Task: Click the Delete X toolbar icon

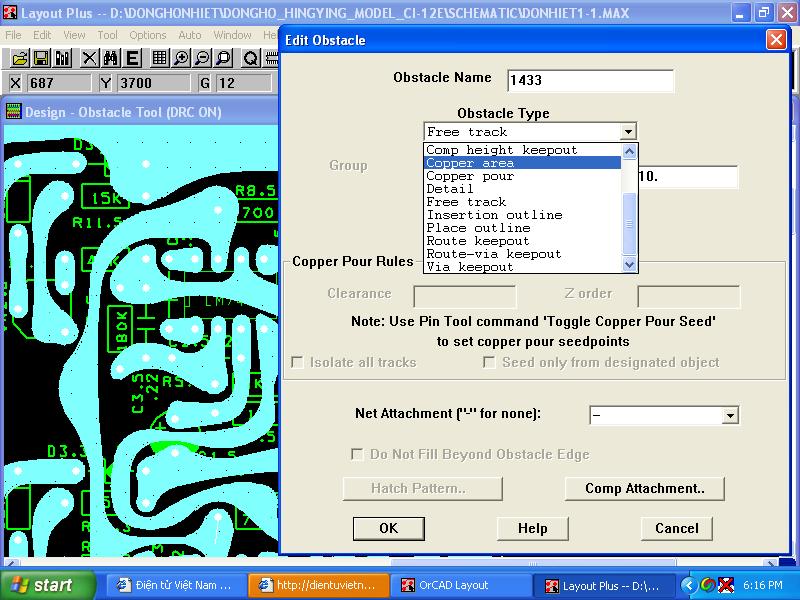Action: tap(89, 59)
